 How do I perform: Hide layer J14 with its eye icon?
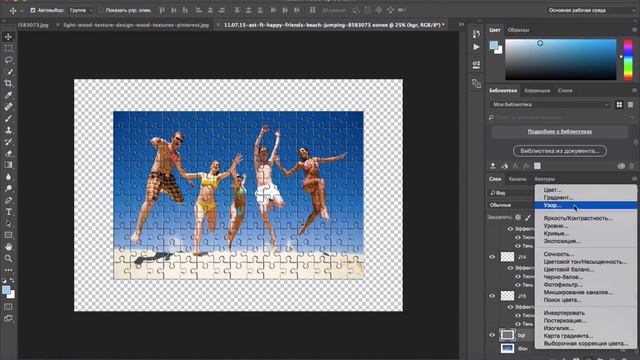(x=492, y=257)
